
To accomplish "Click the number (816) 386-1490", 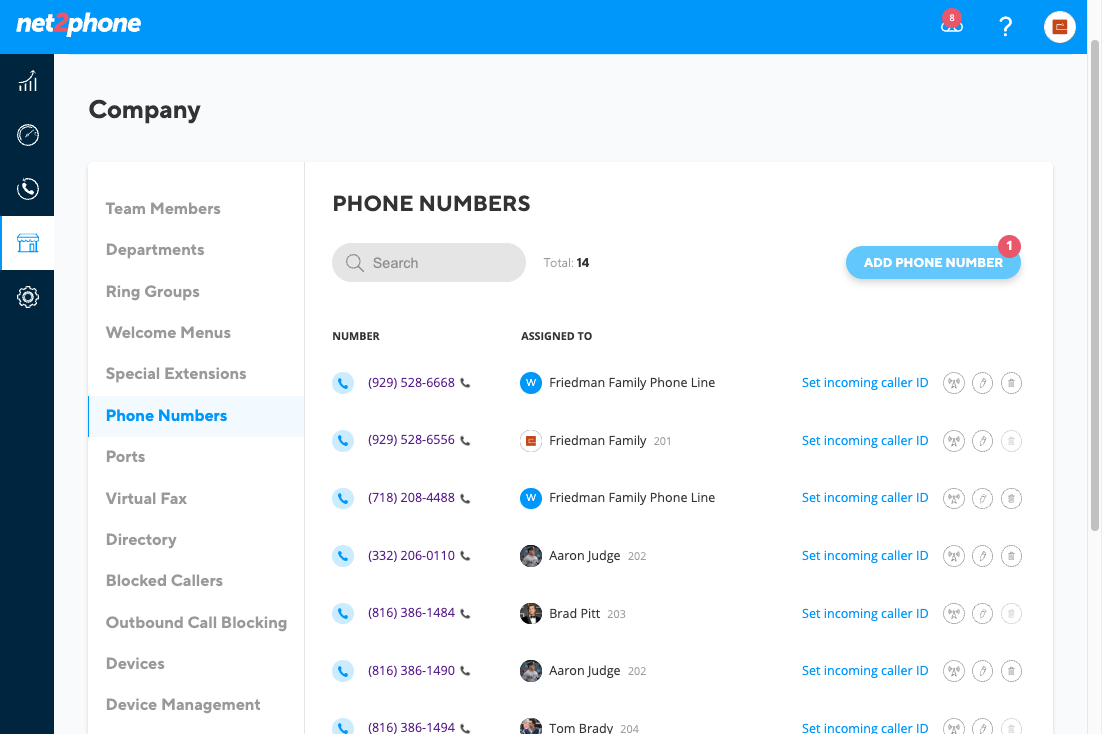I will 411,671.
